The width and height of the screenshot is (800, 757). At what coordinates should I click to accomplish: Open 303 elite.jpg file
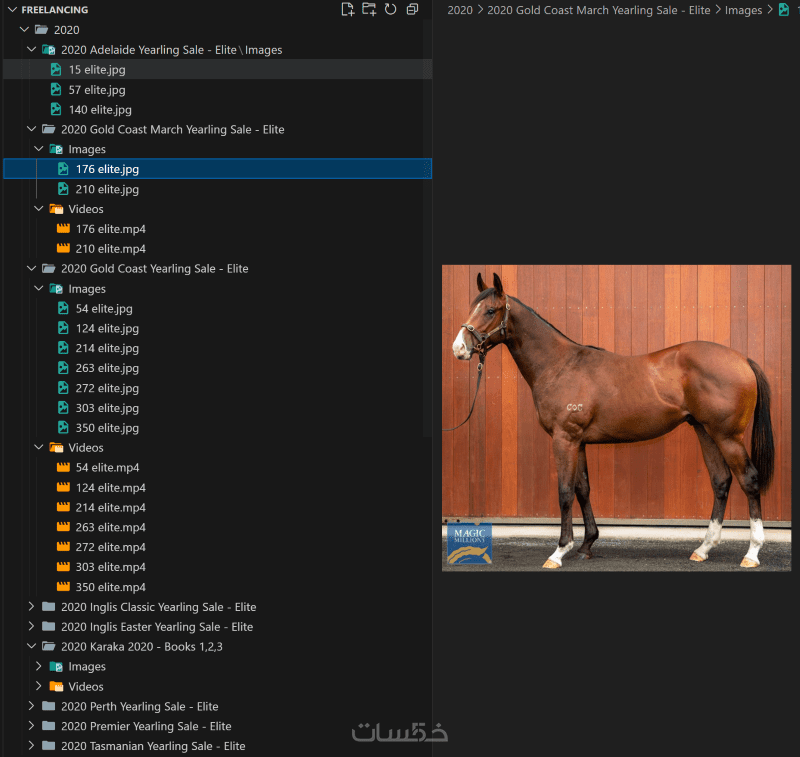coord(217,408)
